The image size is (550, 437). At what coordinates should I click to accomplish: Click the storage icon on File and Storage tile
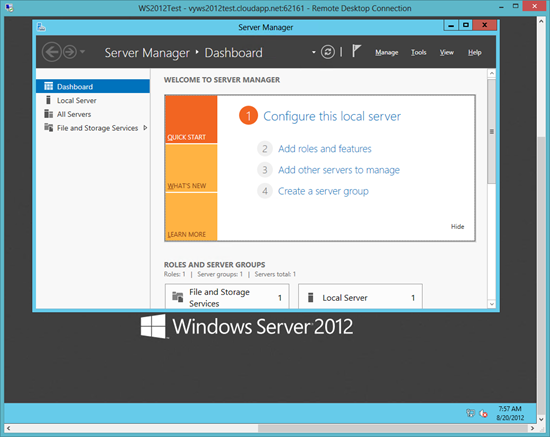pyautogui.click(x=177, y=297)
